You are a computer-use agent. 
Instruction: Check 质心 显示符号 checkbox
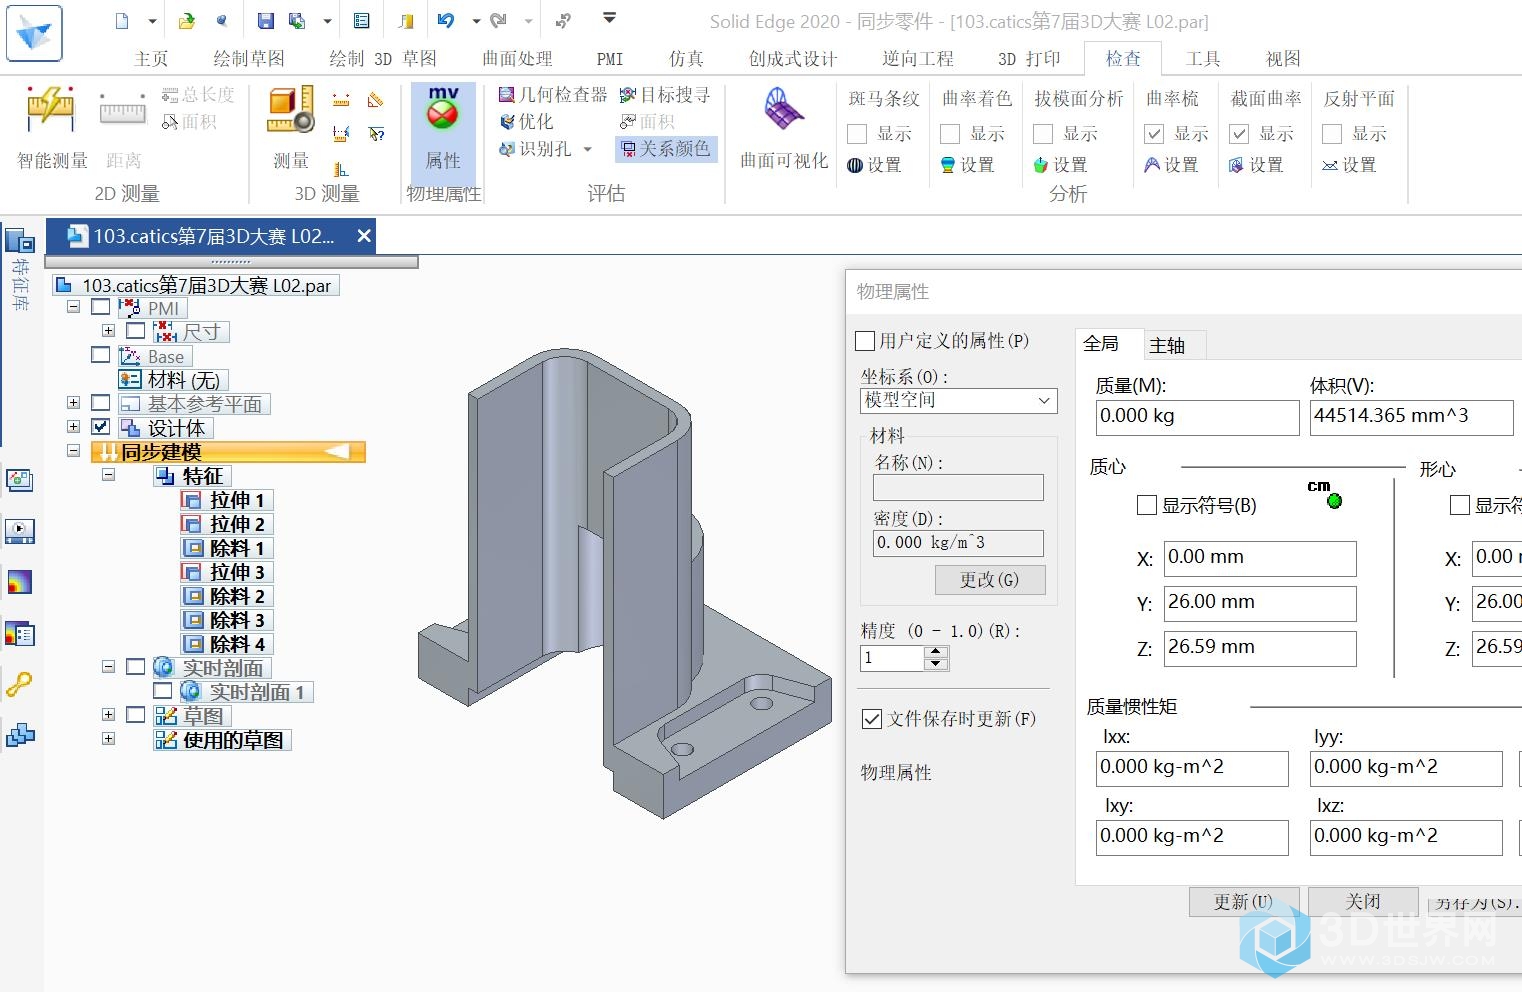1147,506
